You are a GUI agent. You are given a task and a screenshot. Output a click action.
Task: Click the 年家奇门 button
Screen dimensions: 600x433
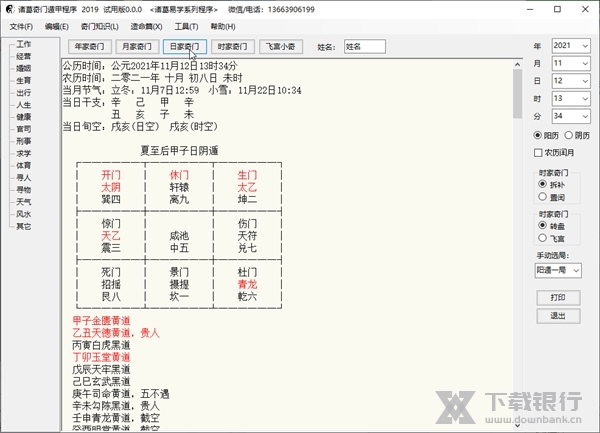tap(90, 47)
